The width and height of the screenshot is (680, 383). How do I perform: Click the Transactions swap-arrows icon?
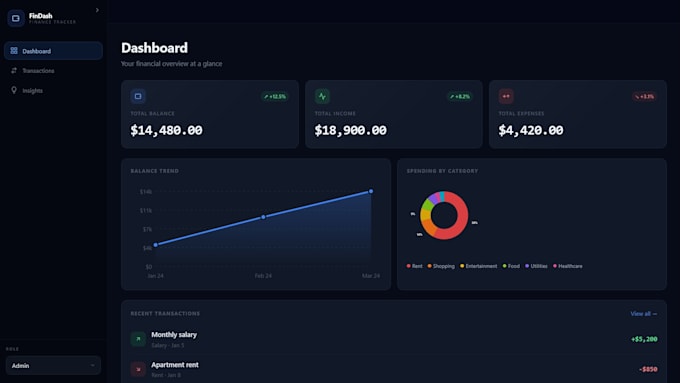tap(14, 70)
